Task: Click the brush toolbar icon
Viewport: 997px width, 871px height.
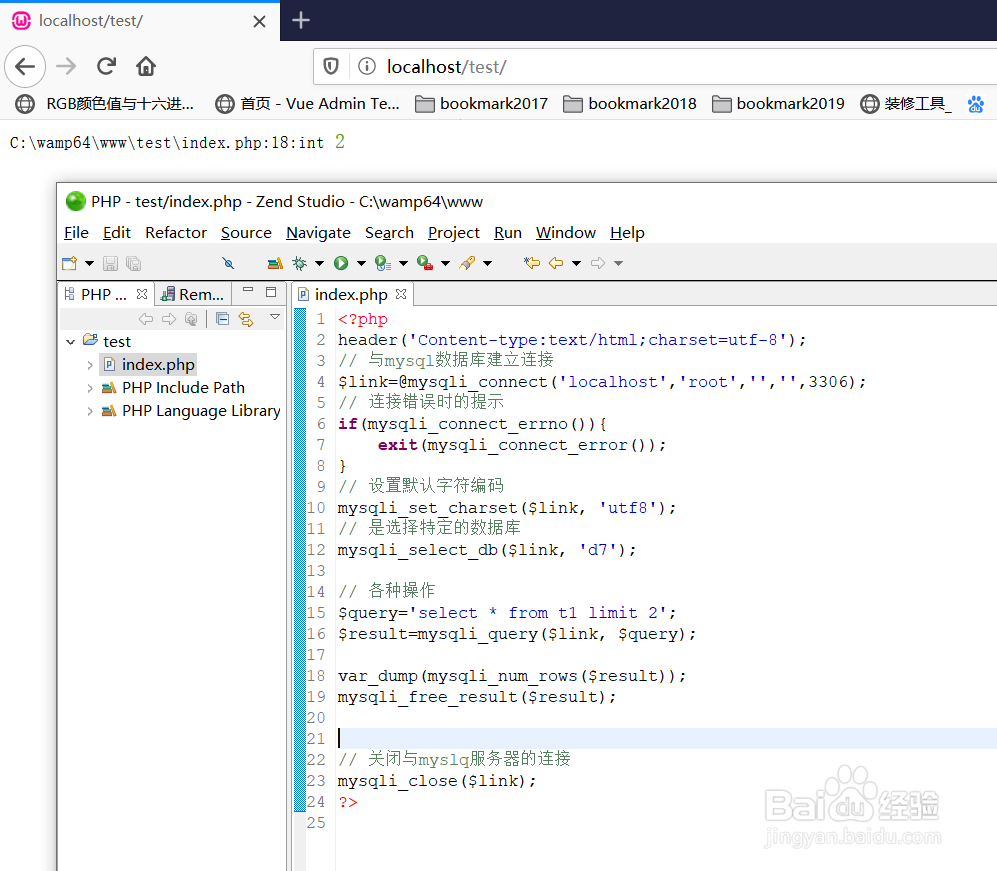Action: (x=467, y=263)
